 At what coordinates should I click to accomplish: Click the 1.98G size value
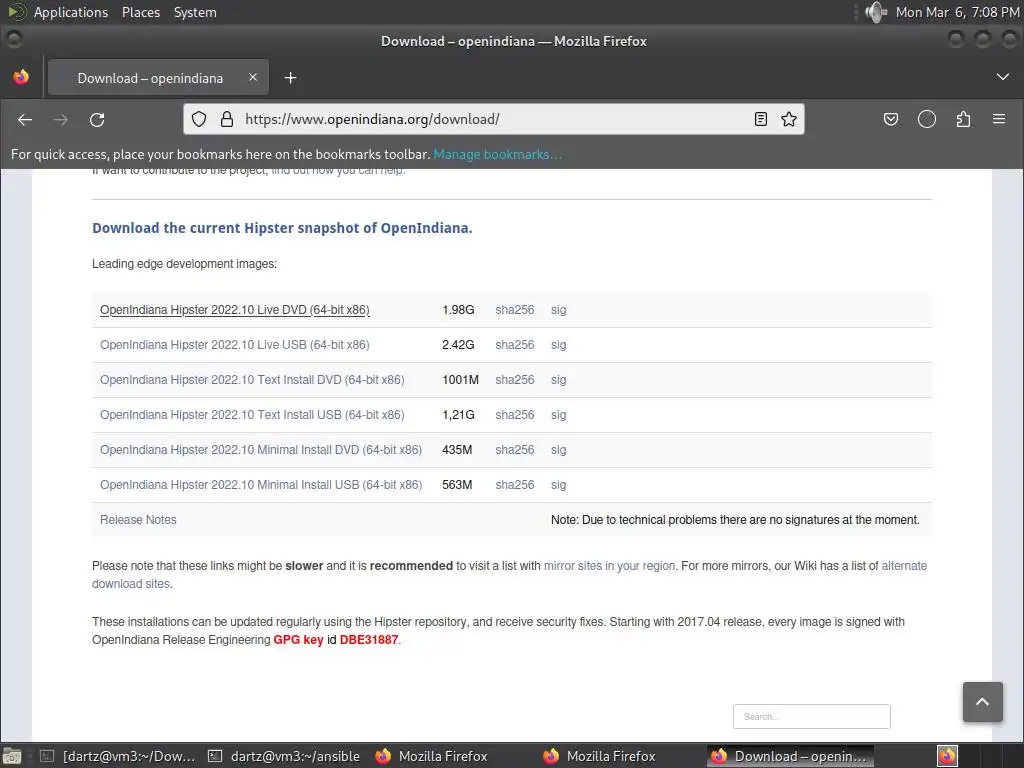(458, 310)
